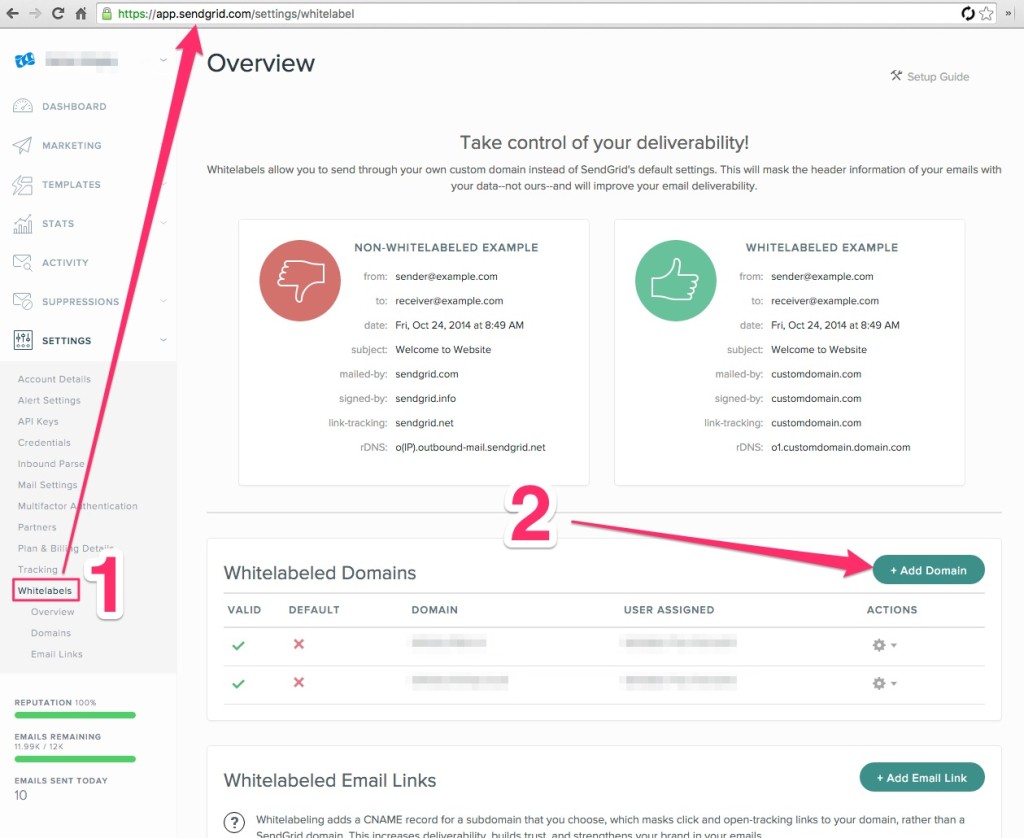Click the red thumbs-down circle icon
The width and height of the screenshot is (1024, 838).
[300, 280]
